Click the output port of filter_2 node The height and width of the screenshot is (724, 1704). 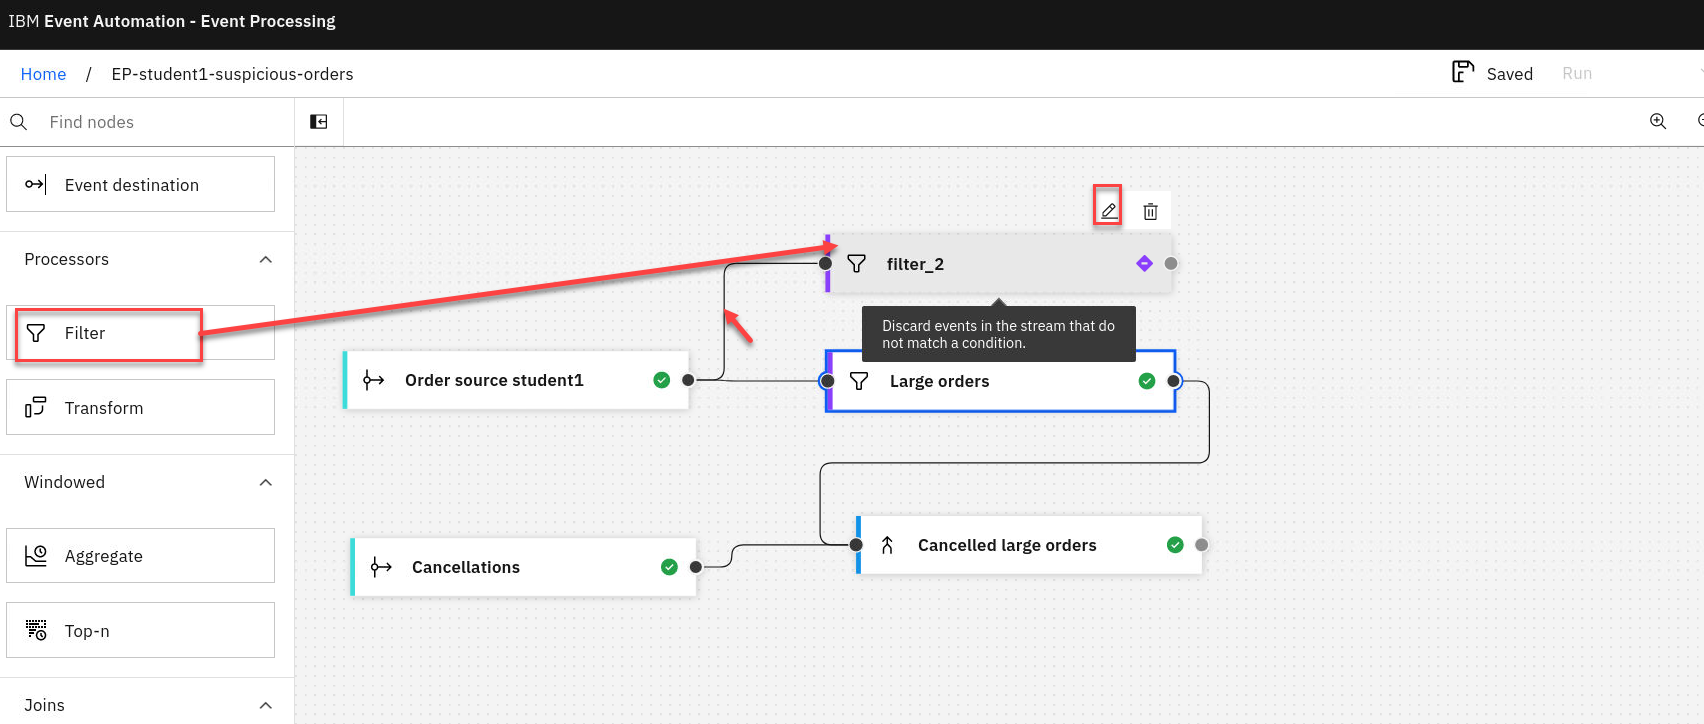pos(1170,263)
